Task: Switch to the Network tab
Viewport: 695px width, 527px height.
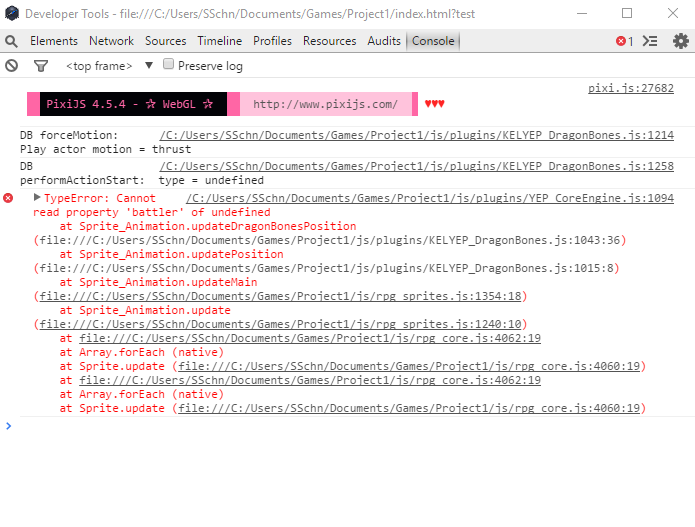Action: (111, 41)
